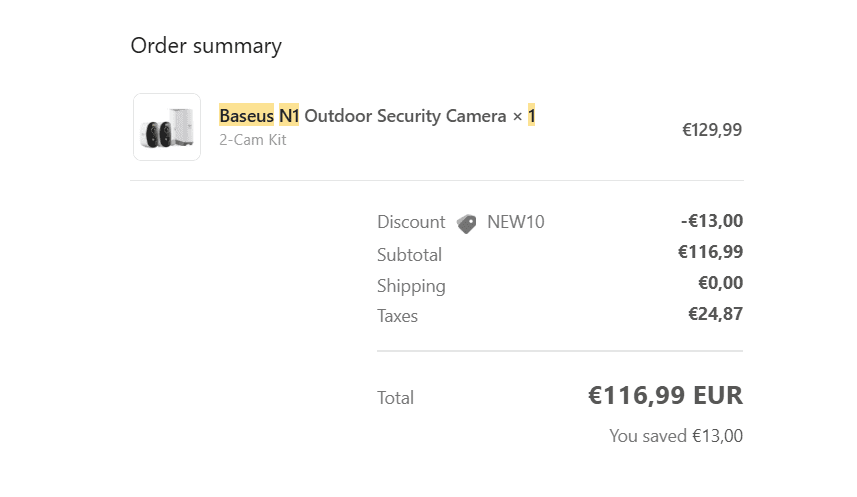Click the Taxes label
The height and width of the screenshot is (497, 857).
point(397,316)
